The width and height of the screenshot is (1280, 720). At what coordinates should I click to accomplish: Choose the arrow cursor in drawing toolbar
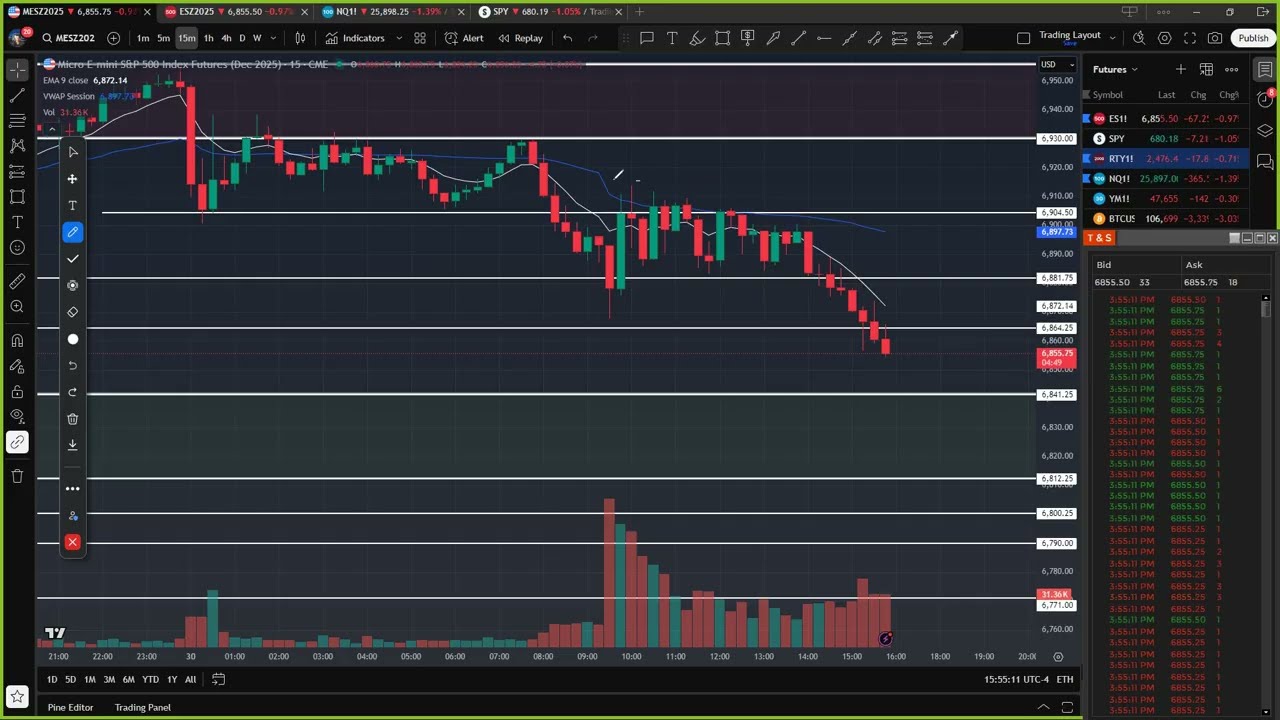pyautogui.click(x=72, y=152)
